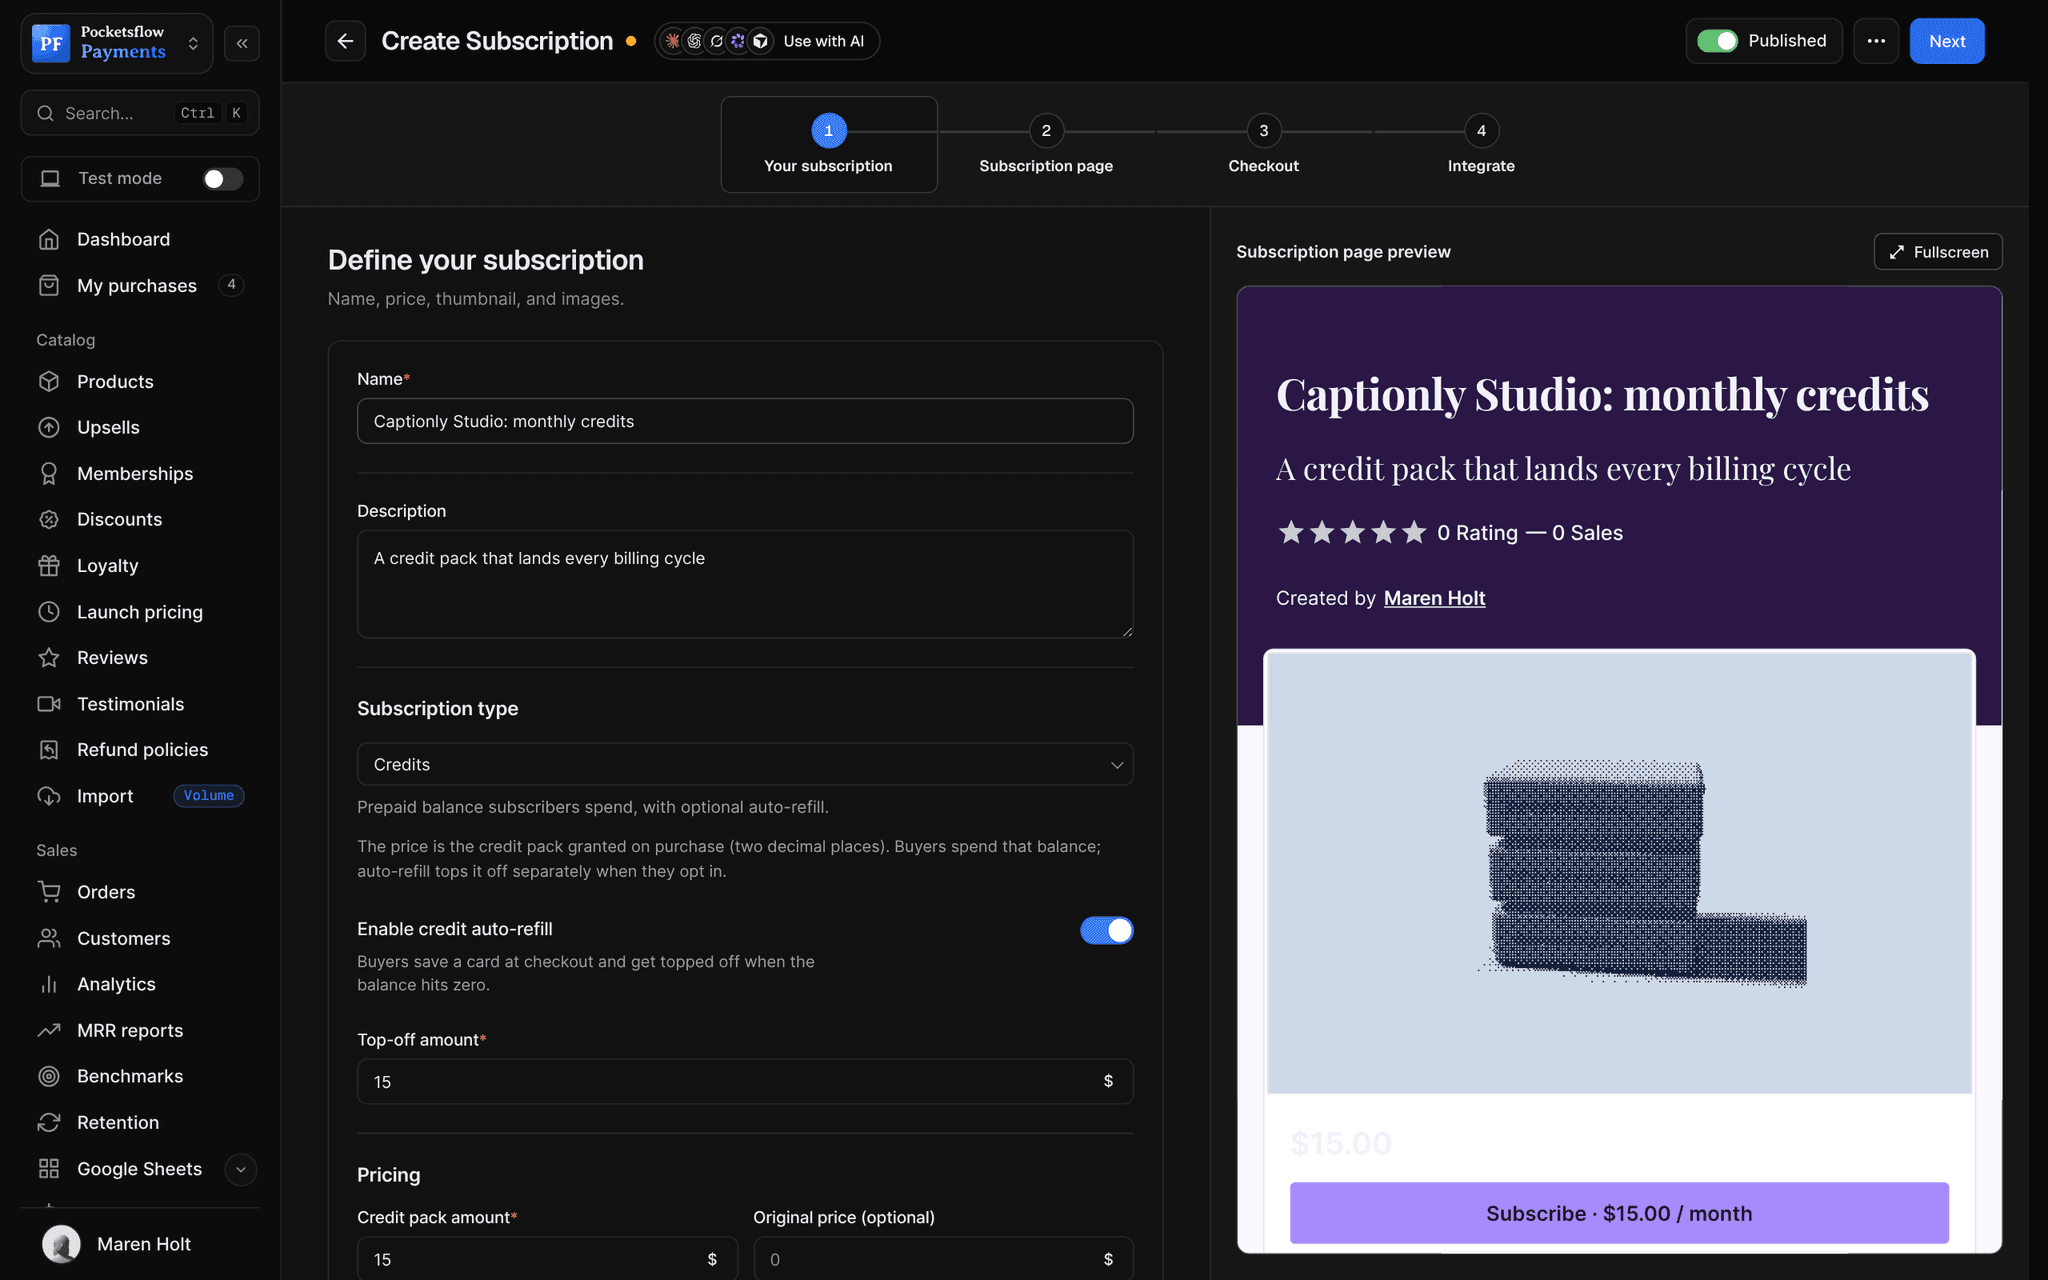Open Maren Holt creator link in preview
The image size is (2048, 1280).
[x=1434, y=598]
